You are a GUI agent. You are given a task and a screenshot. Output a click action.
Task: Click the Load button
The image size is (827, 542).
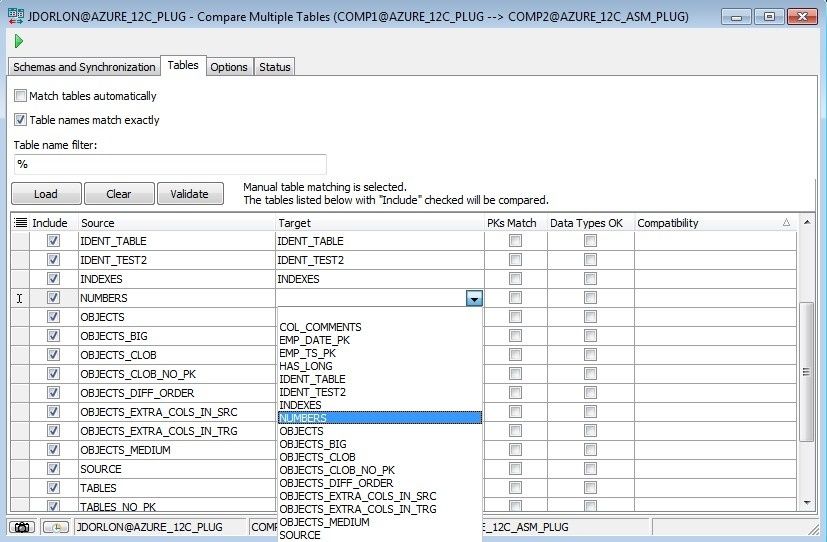click(x=46, y=194)
